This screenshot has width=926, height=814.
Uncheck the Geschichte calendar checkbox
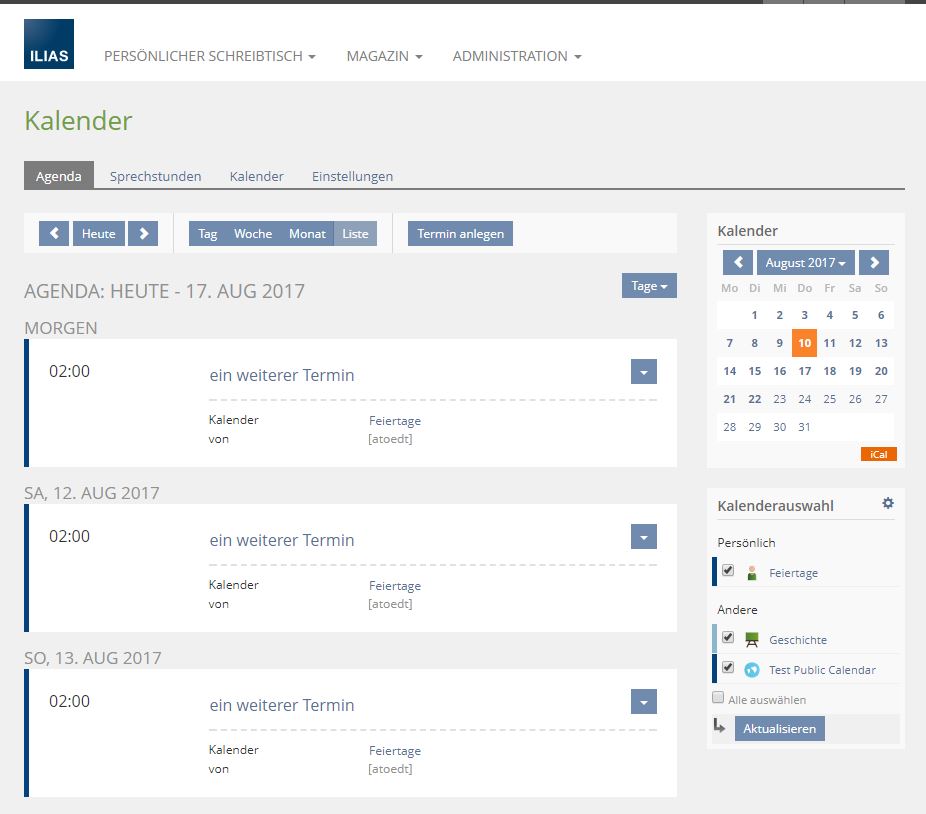click(728, 638)
